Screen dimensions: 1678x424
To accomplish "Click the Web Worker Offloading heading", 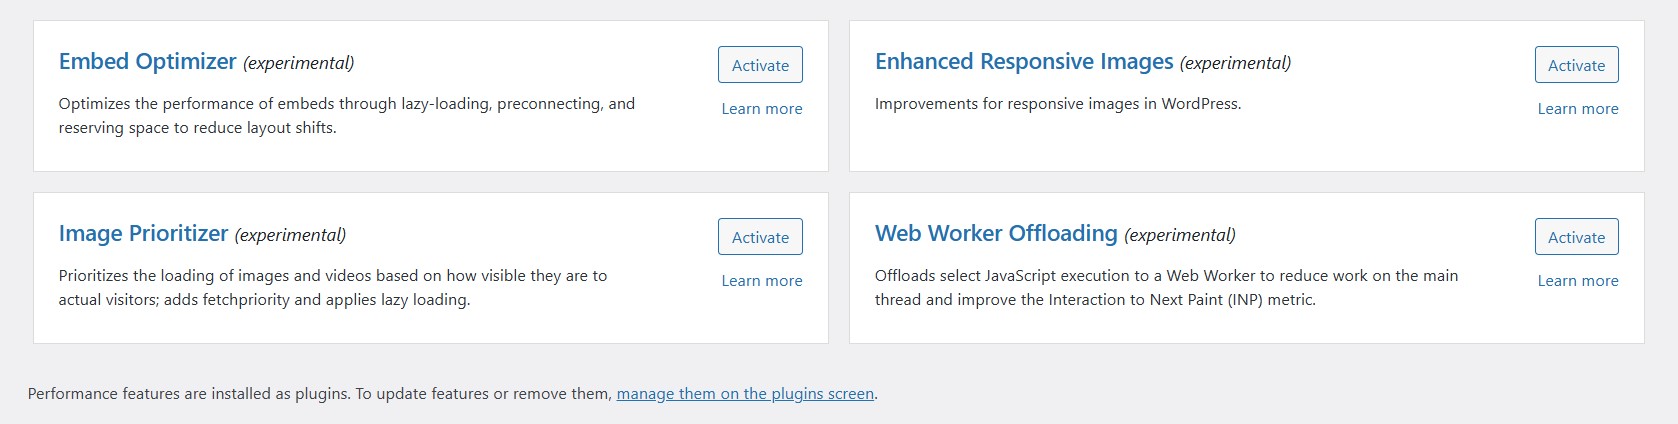I will (996, 234).
